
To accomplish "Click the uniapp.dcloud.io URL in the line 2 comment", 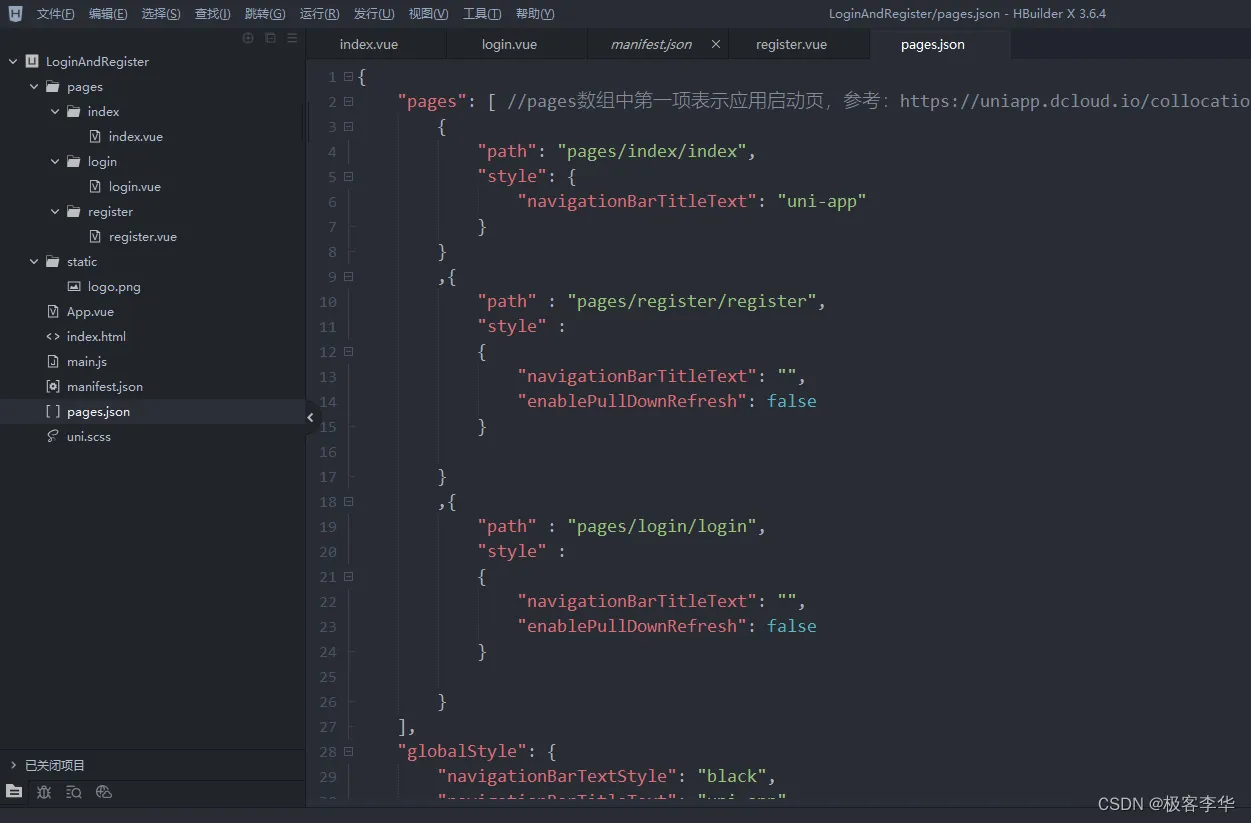I will point(1075,101).
